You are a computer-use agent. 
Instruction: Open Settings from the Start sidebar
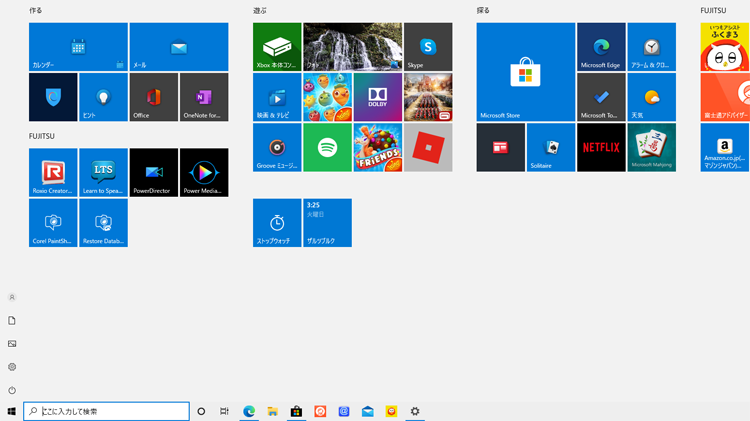(12, 367)
